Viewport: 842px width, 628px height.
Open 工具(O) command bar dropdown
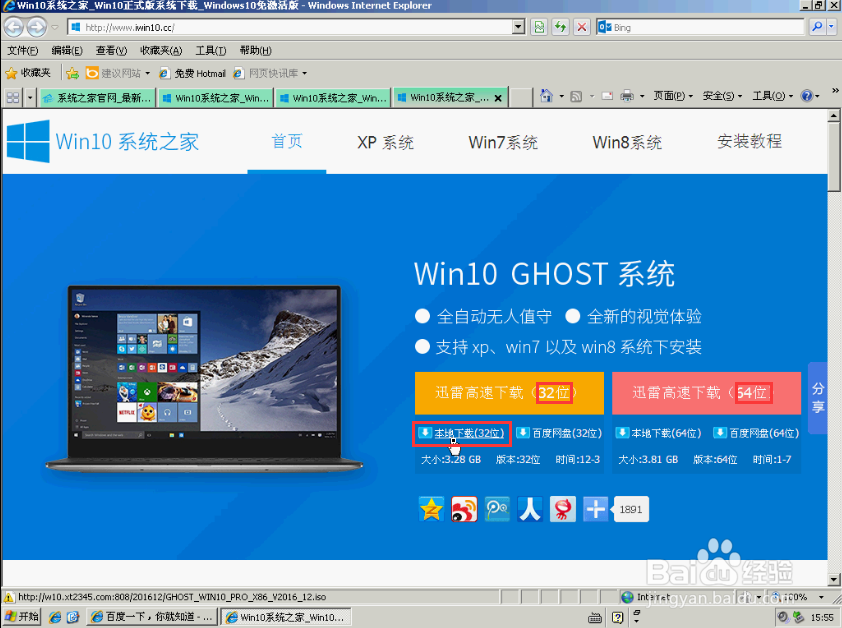pyautogui.click(x=772, y=96)
